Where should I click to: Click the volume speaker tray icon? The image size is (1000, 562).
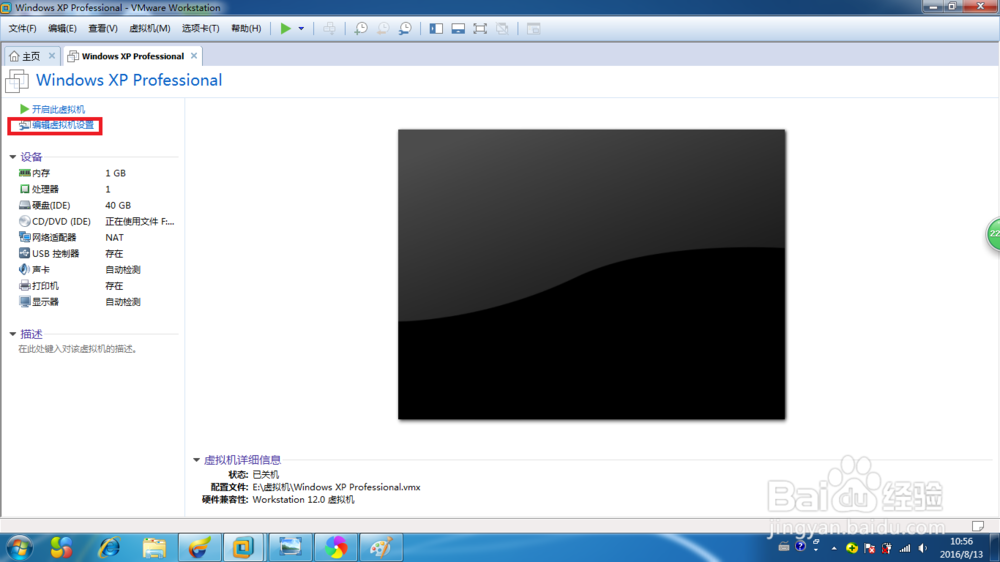point(923,548)
